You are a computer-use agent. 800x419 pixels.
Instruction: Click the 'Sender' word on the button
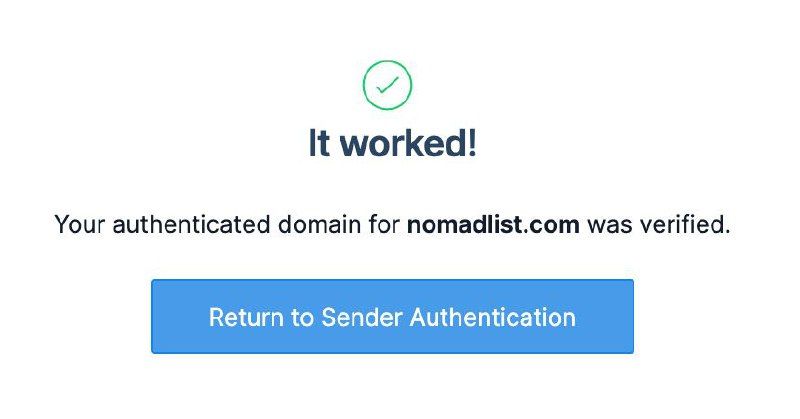(355, 318)
